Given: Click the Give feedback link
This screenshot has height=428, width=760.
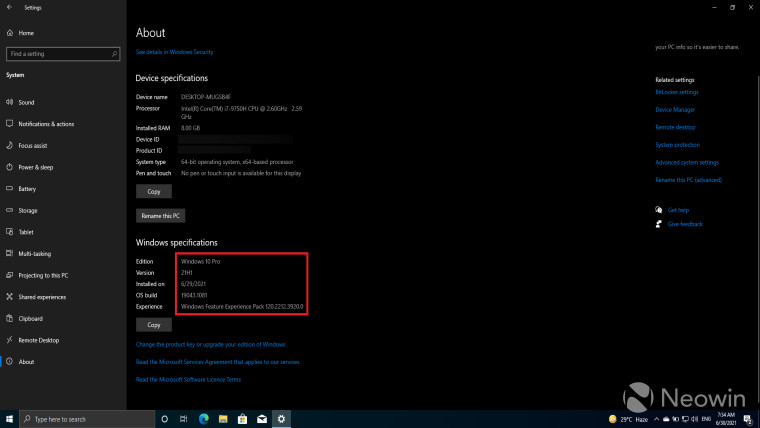Looking at the screenshot, I should pos(685,224).
